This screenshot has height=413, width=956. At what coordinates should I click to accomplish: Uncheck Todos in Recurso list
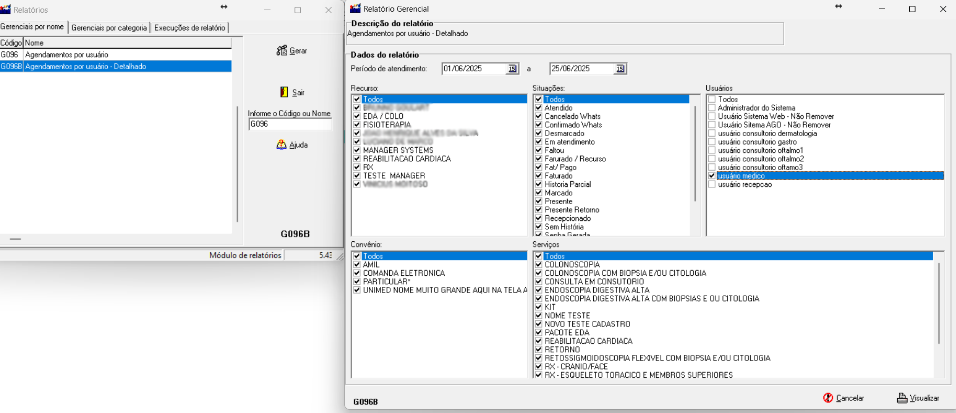coord(357,98)
